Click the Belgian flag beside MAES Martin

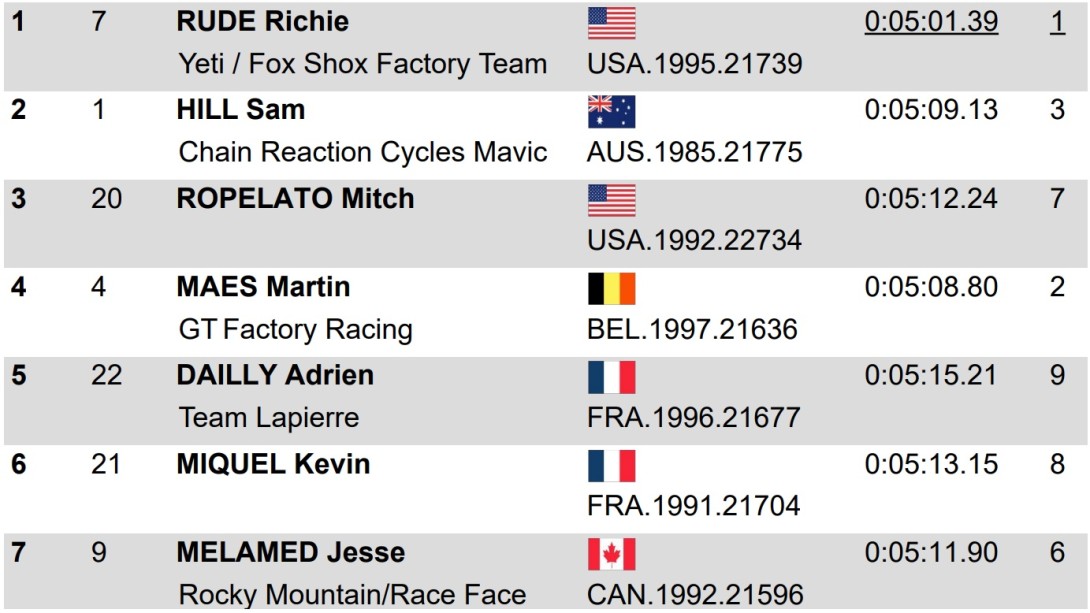[612, 288]
